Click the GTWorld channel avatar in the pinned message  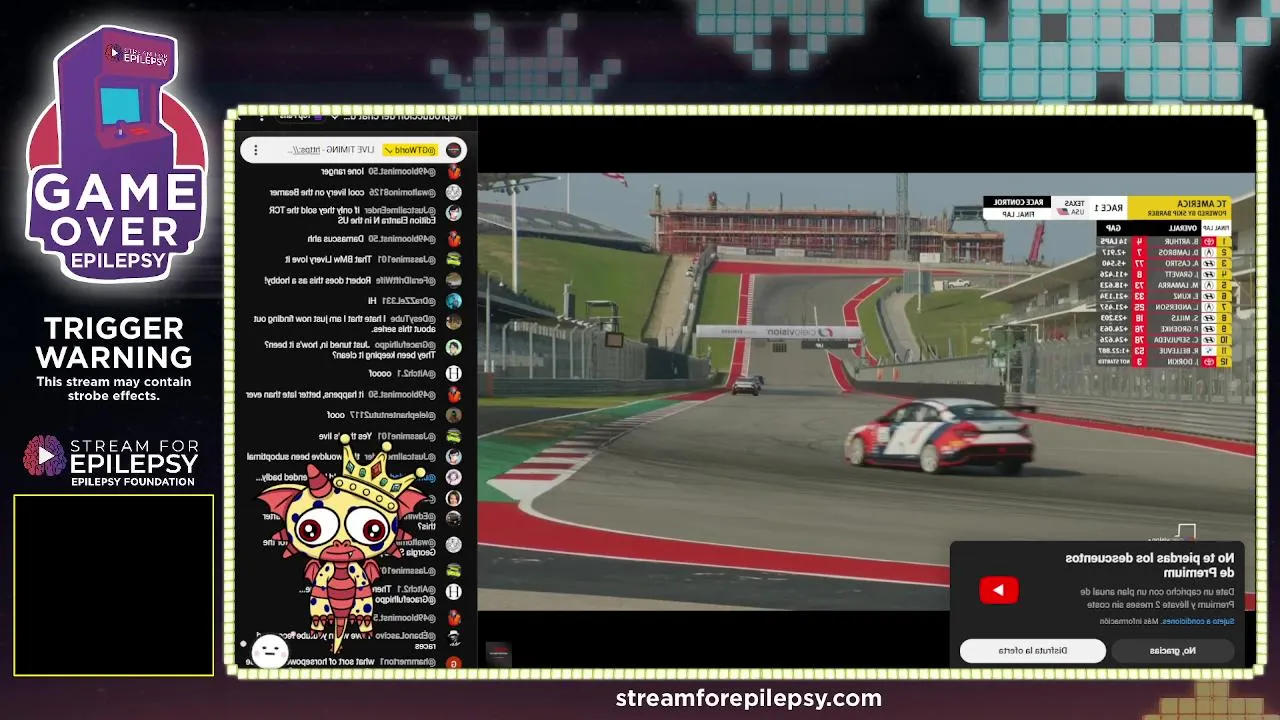(453, 150)
